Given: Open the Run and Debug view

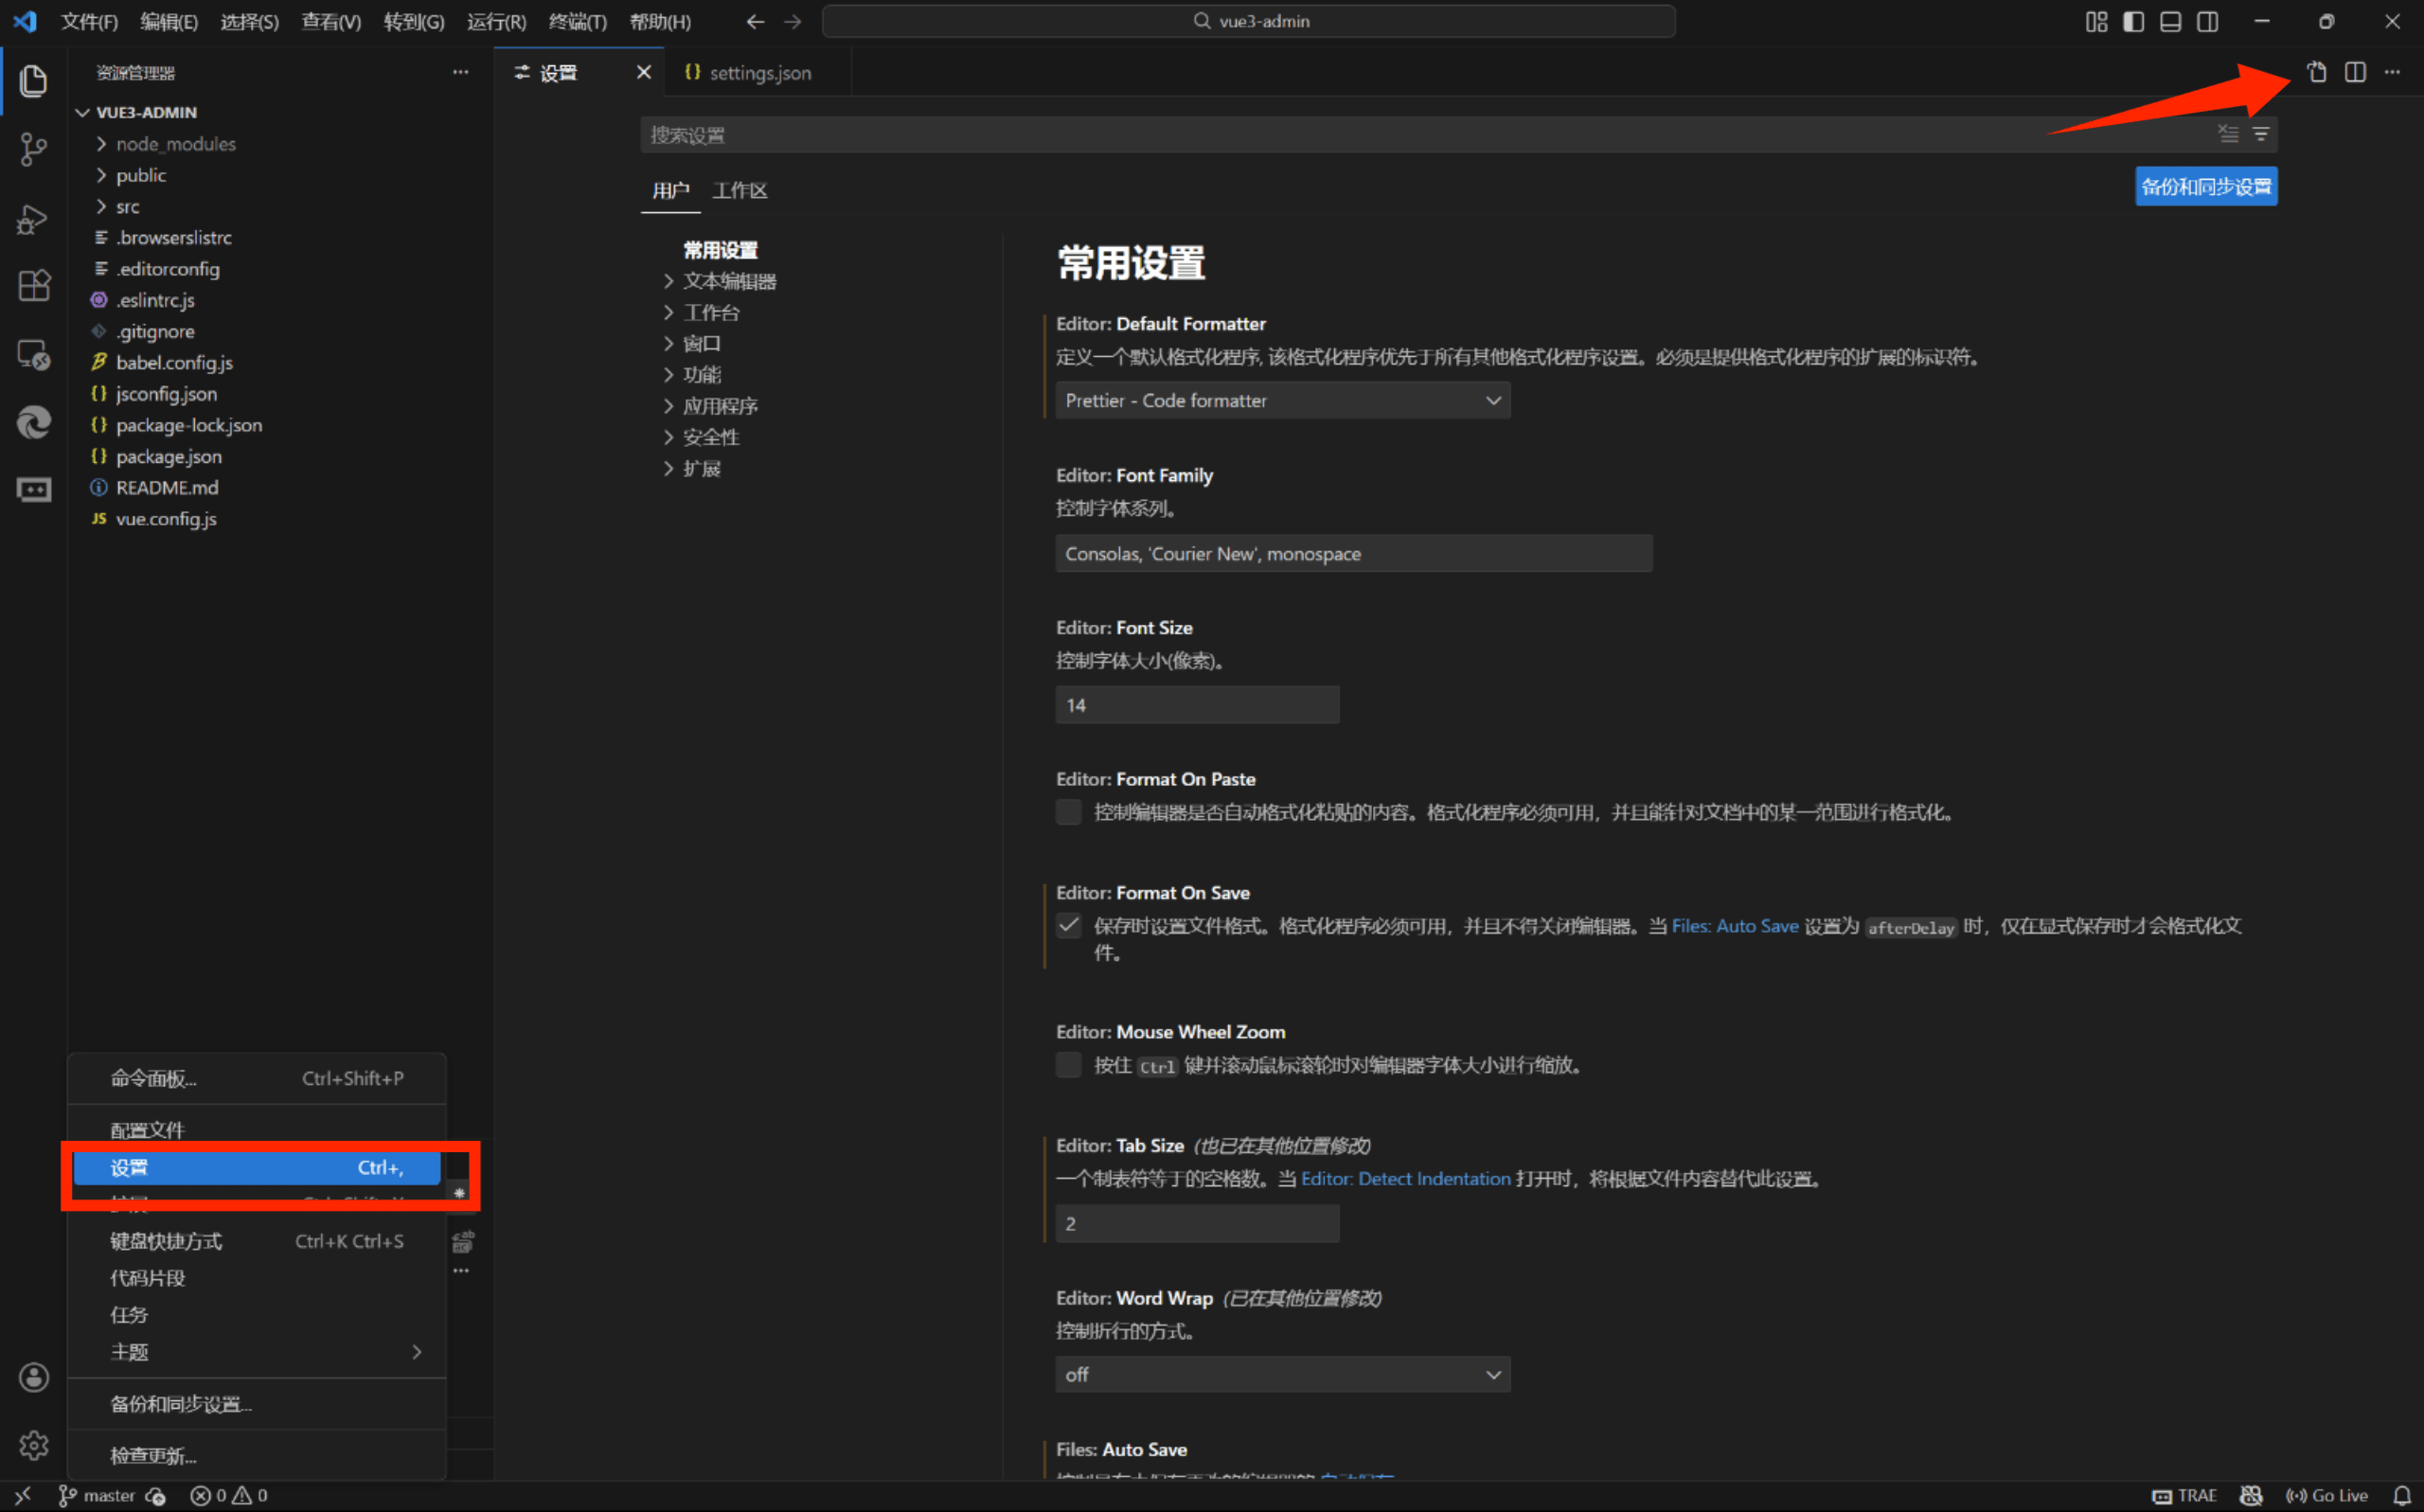Looking at the screenshot, I should (34, 219).
